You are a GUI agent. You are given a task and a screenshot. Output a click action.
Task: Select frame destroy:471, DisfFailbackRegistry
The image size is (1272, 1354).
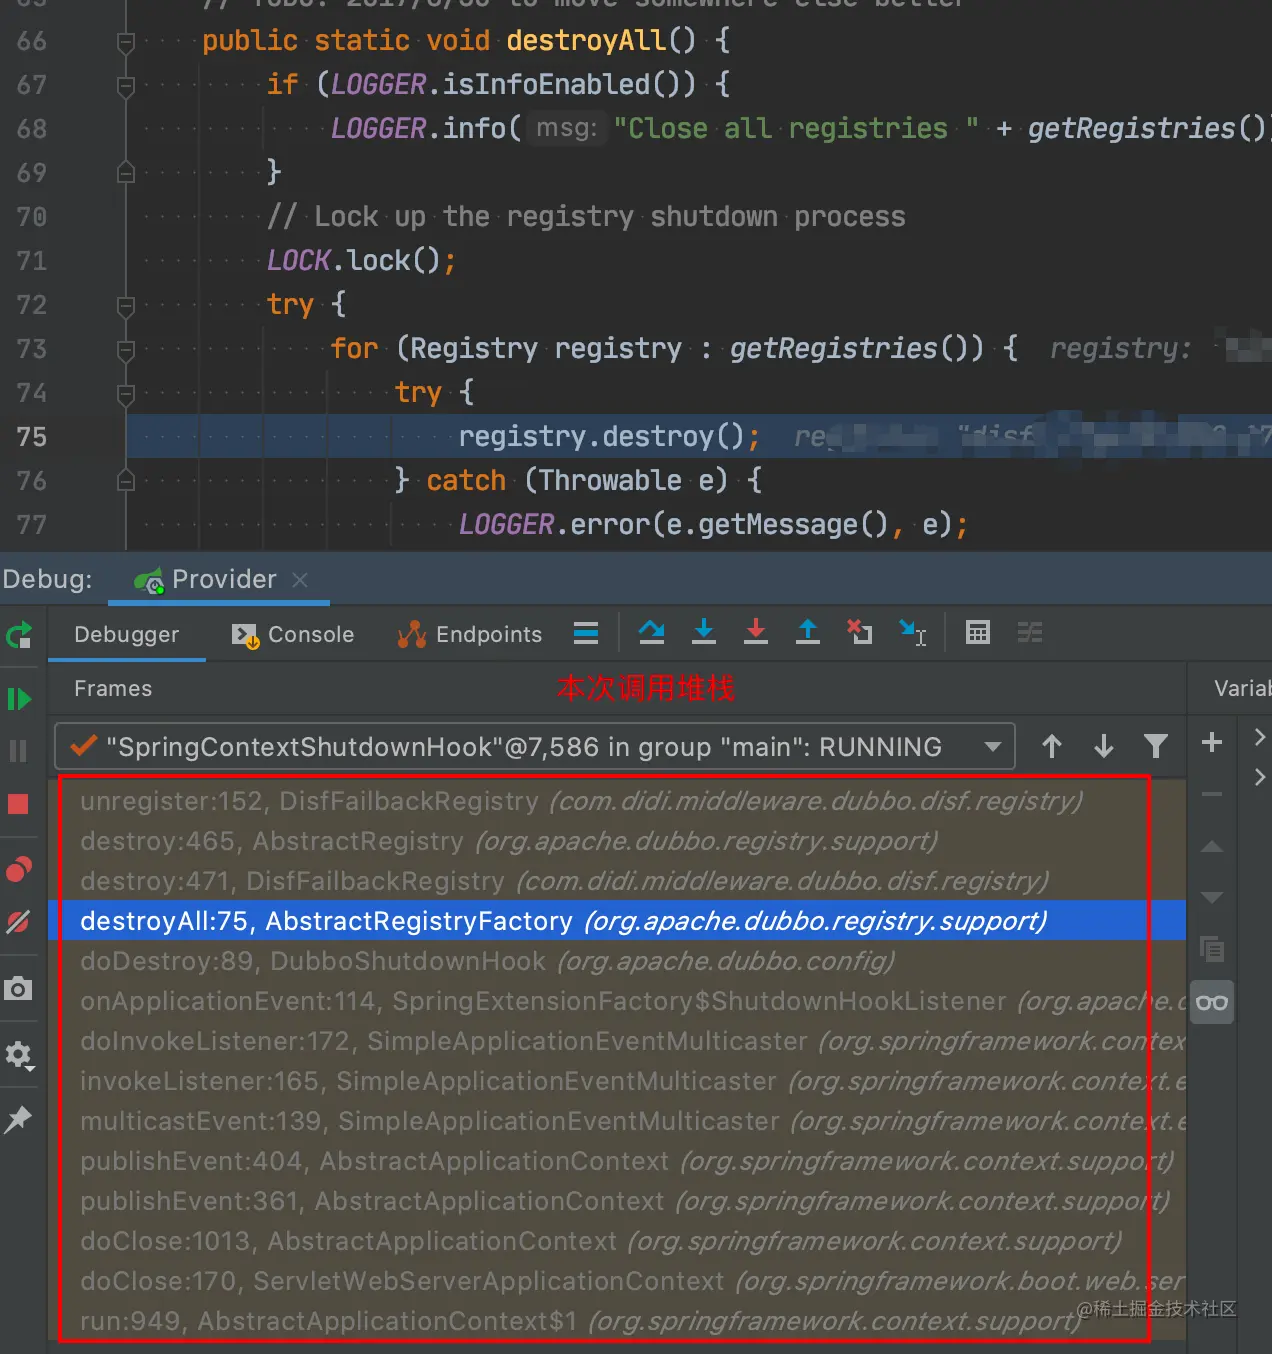[x=617, y=881]
